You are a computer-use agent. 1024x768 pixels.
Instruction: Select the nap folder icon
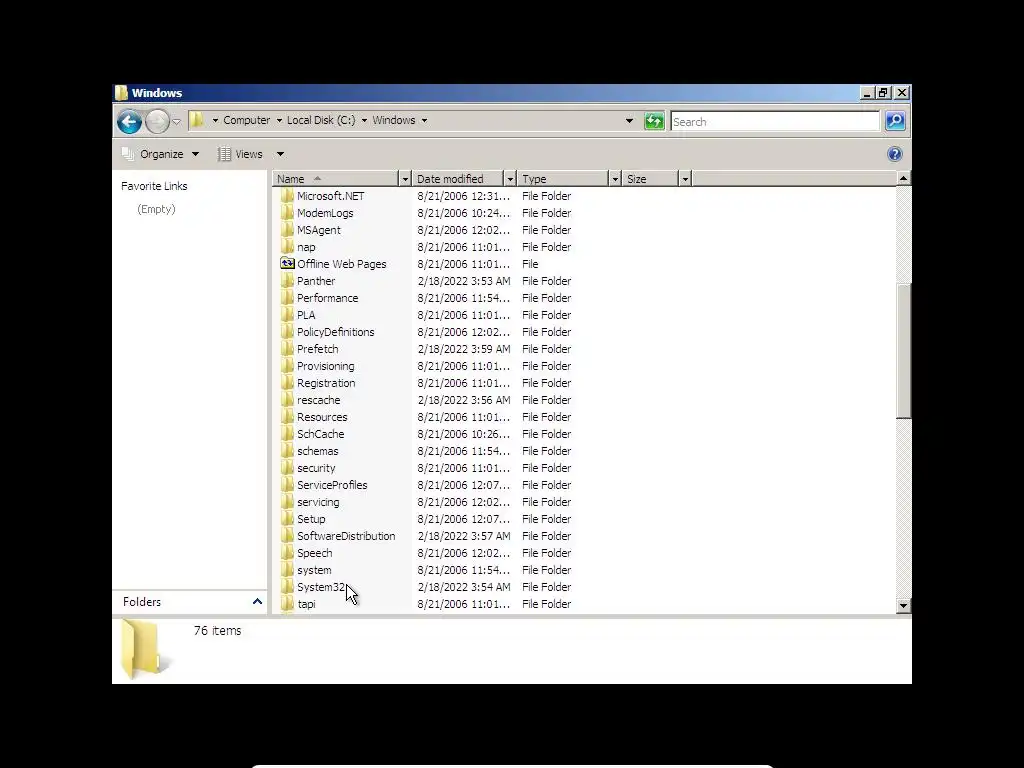(x=287, y=247)
